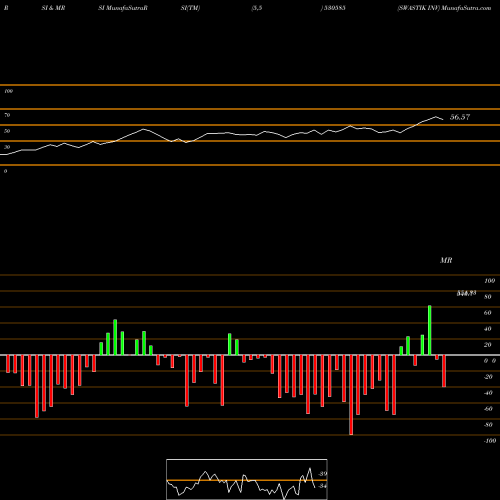Image resolution: width=500 pixels, height=500 pixels.
Task: Click the MR right axis label 60
Action: [x=488, y=313]
